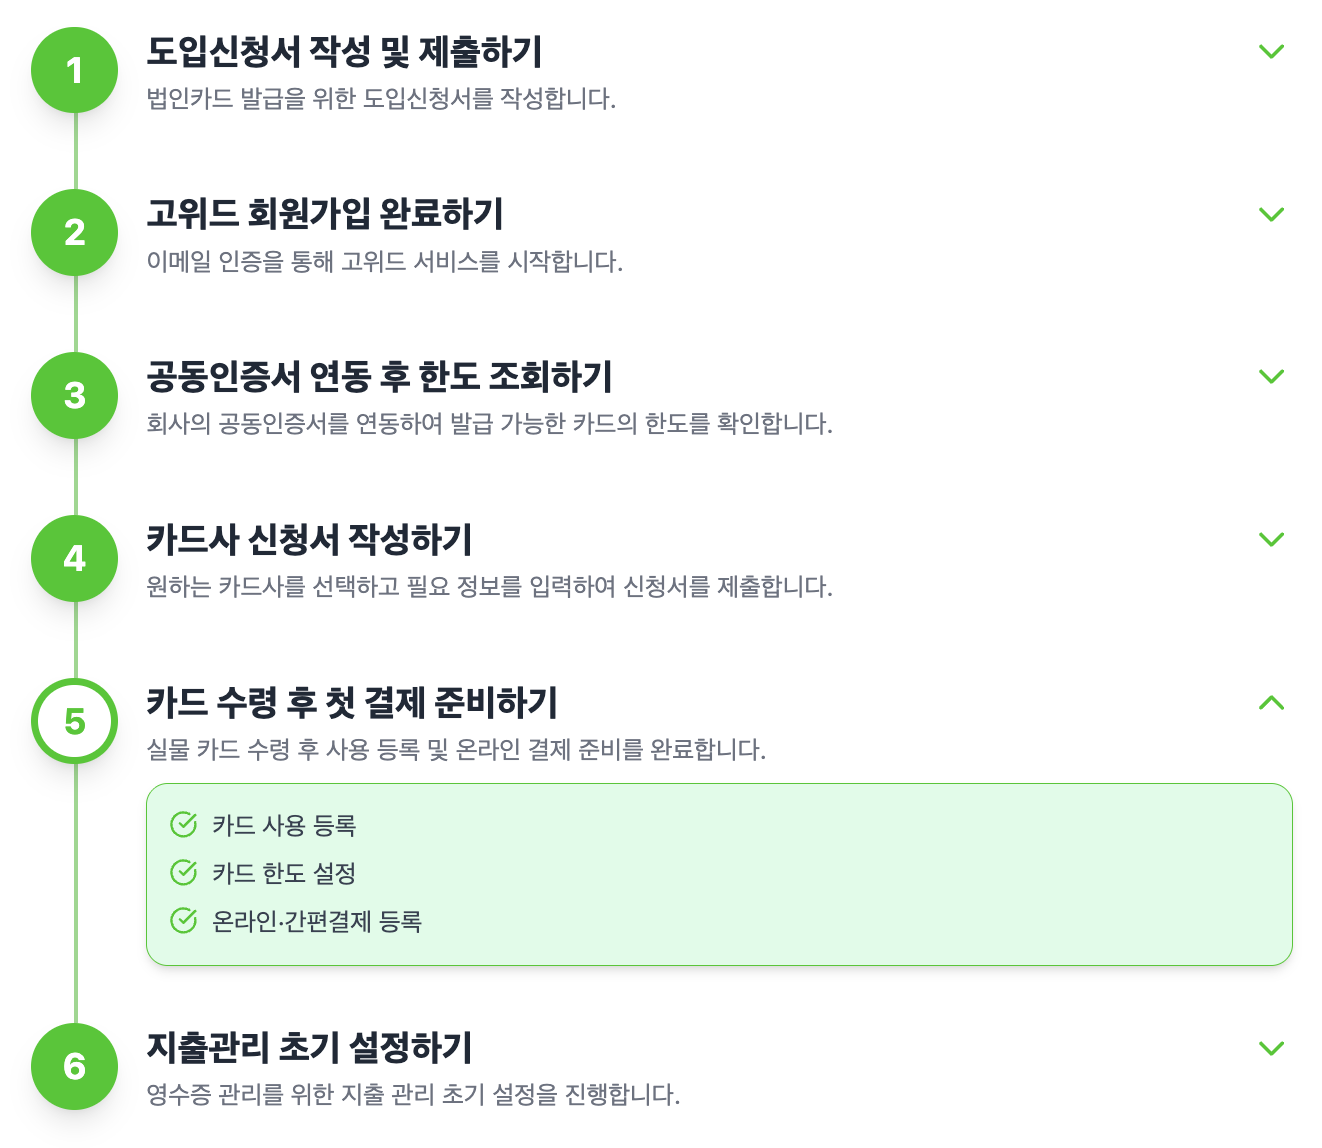Click the step 3 number circle
This screenshot has height=1148, width=1322.
point(75,396)
